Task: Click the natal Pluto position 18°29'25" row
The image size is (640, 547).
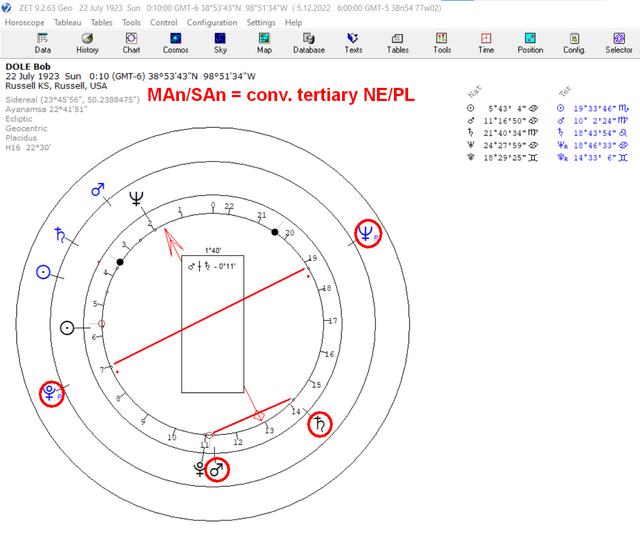Action: pos(502,158)
